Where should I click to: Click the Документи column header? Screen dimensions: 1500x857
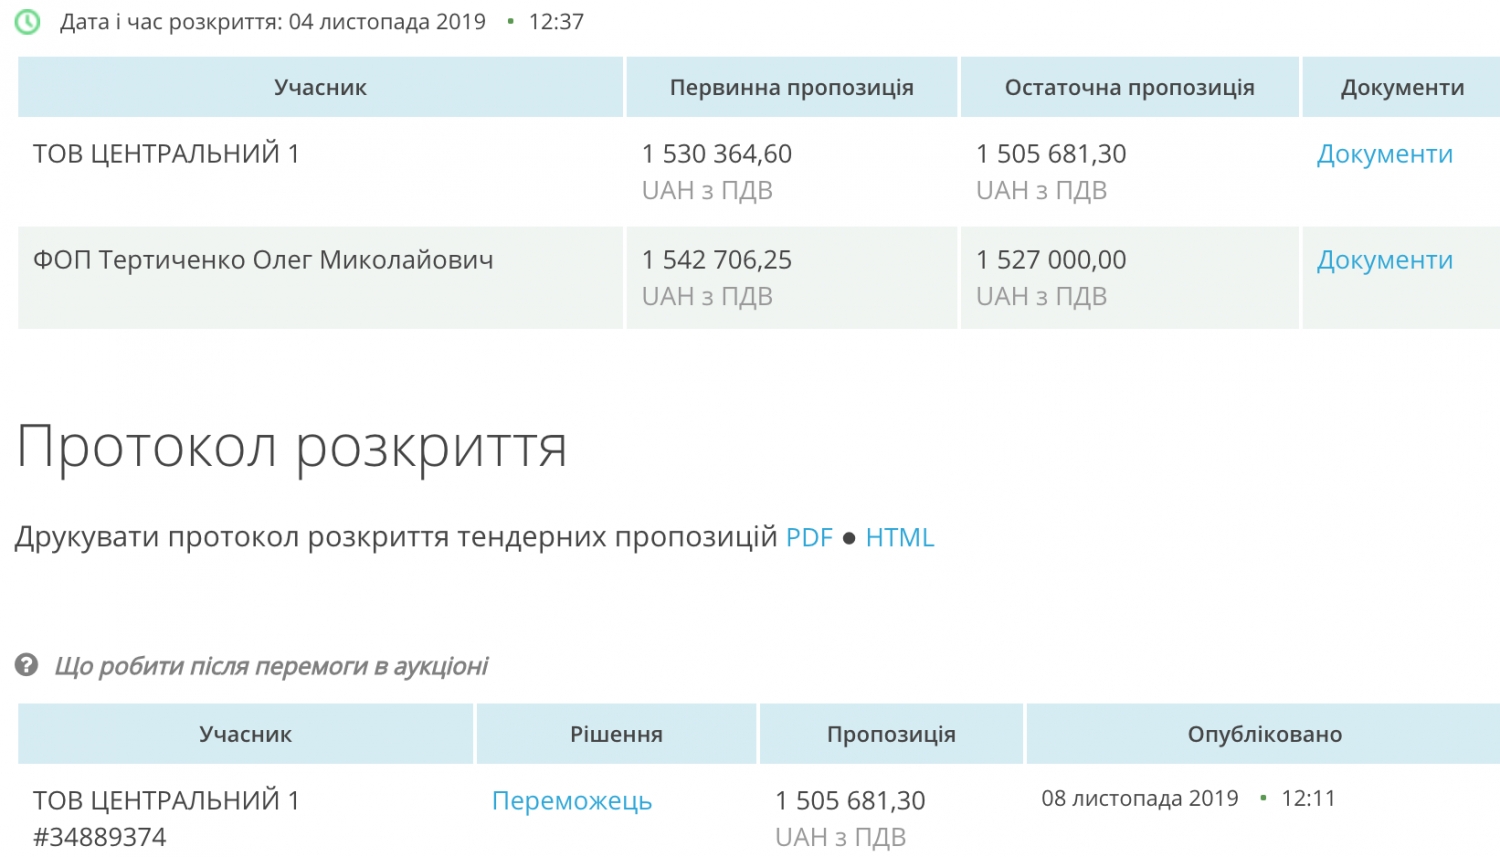1402,88
